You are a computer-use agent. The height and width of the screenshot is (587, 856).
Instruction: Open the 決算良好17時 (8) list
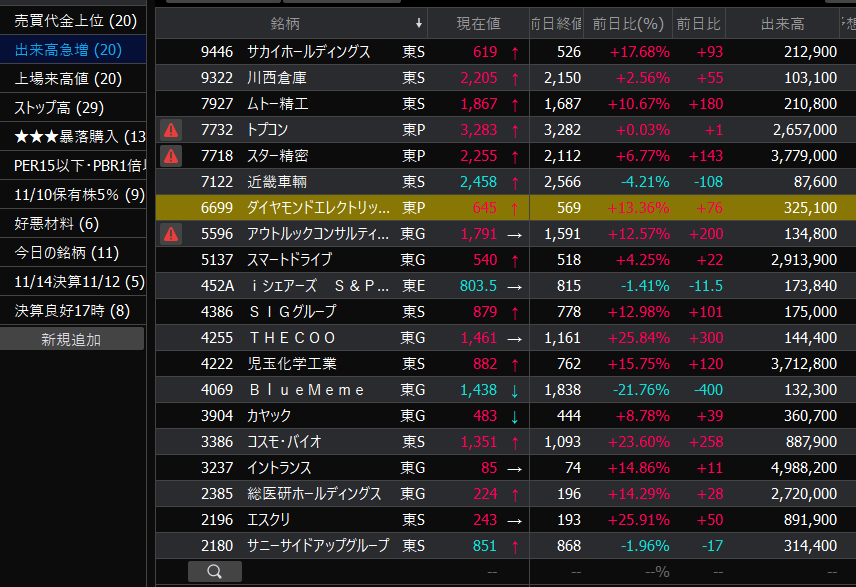[66, 311]
